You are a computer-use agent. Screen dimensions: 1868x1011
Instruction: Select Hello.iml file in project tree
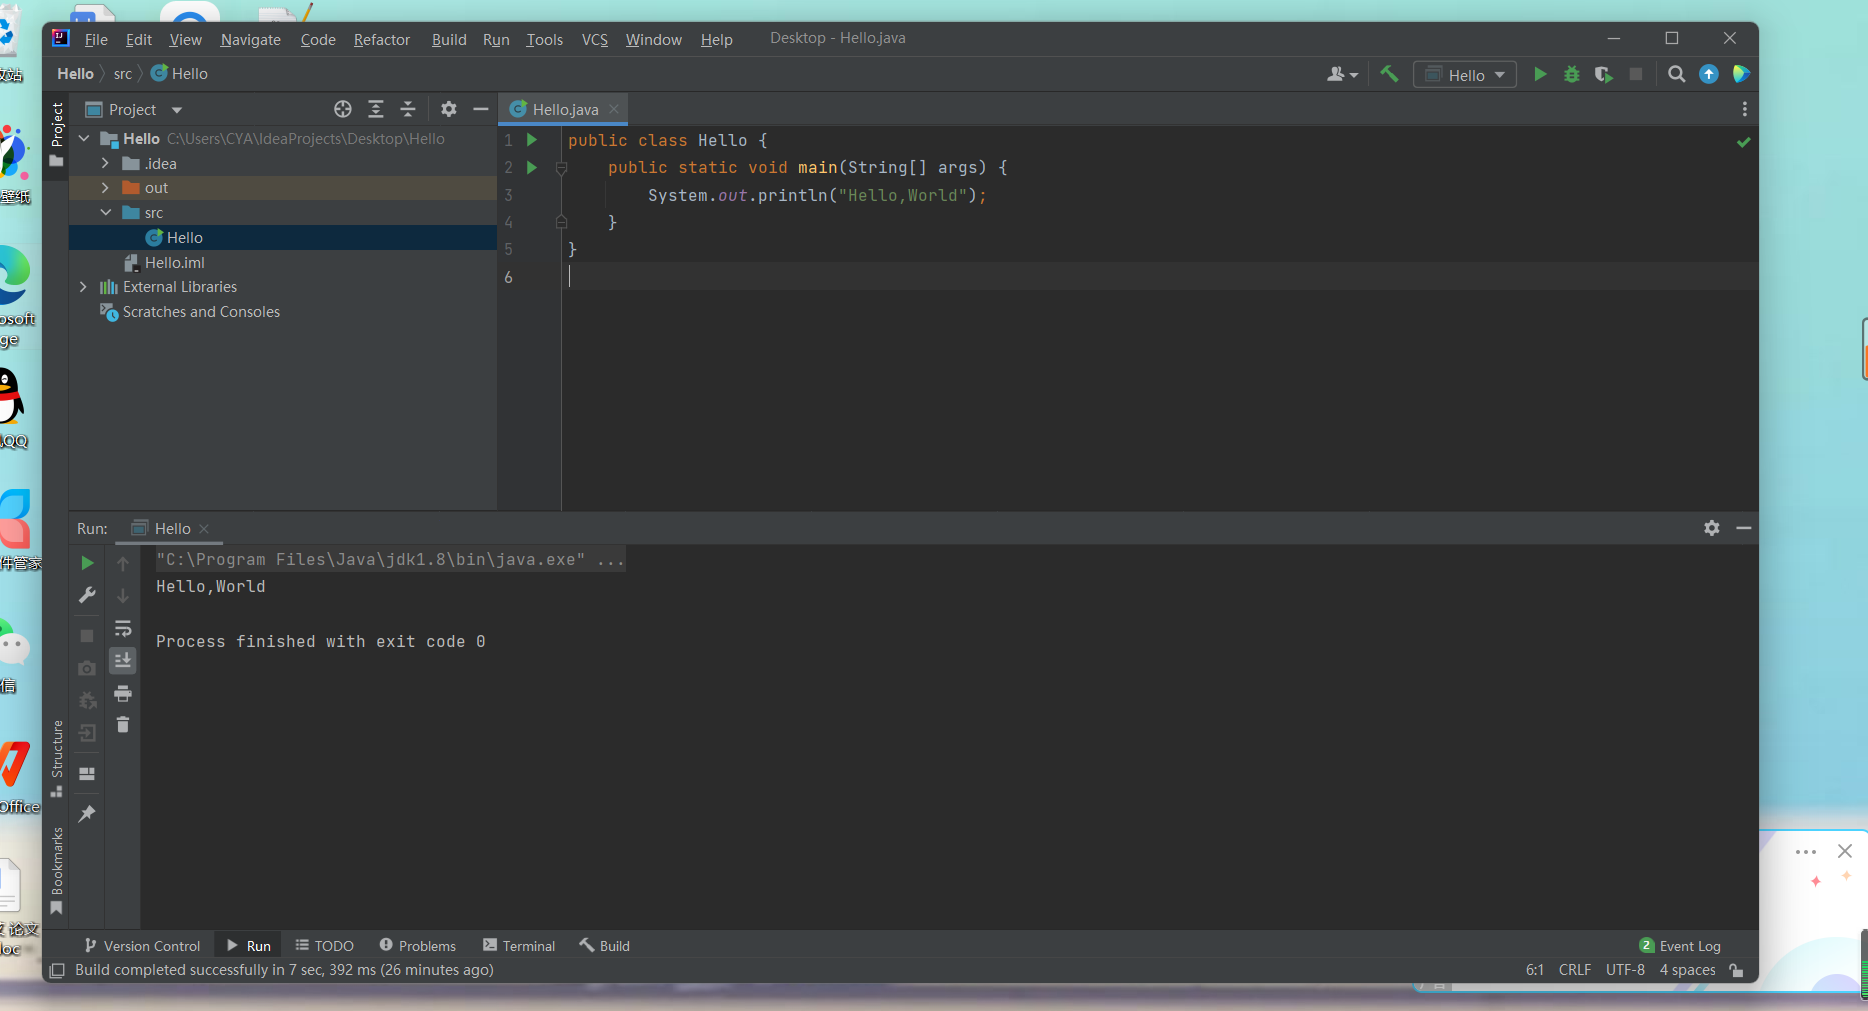click(x=174, y=262)
